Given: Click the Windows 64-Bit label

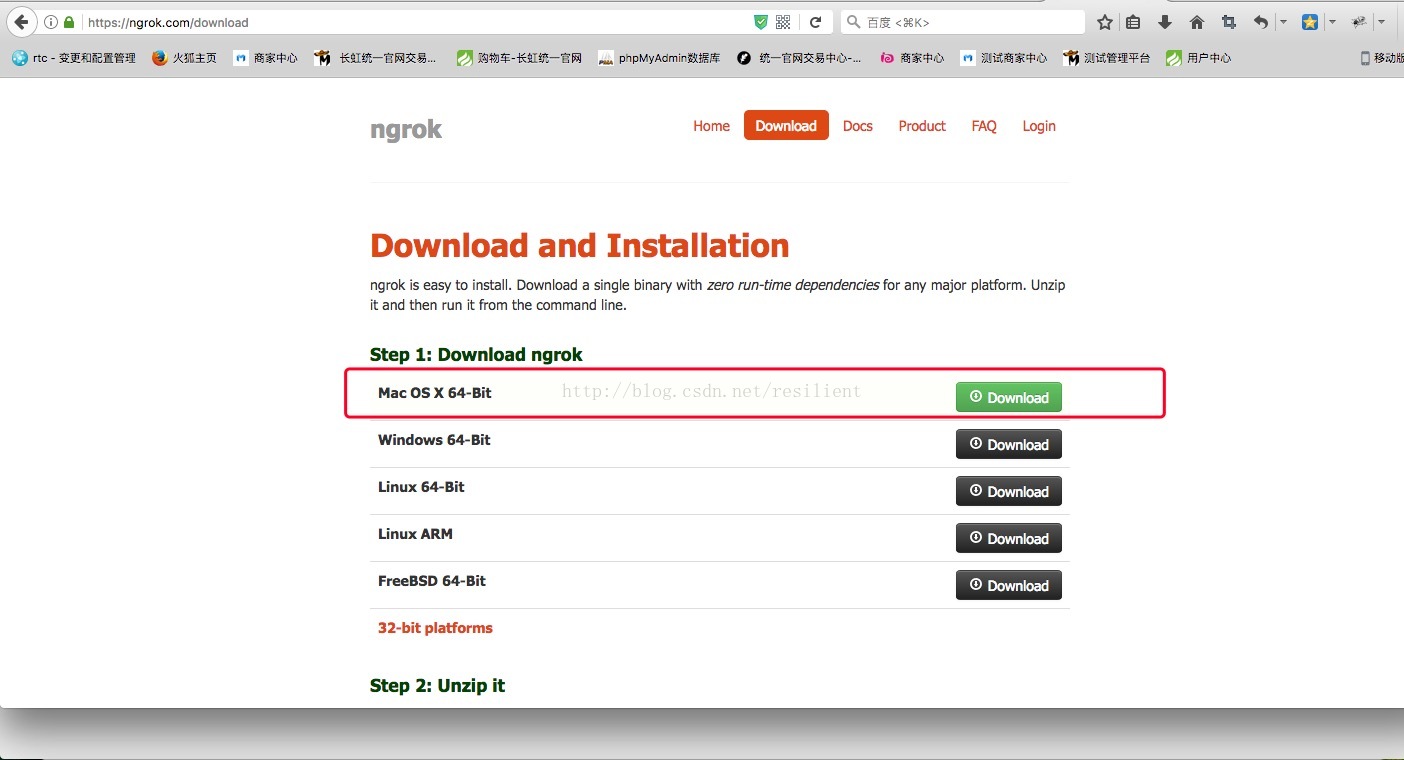Looking at the screenshot, I should [x=434, y=440].
